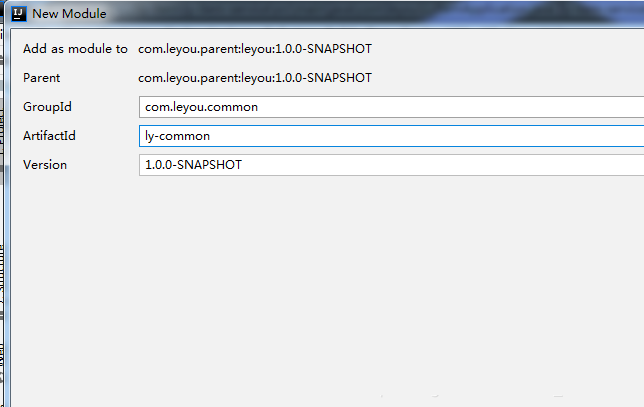Click the Parent label

coord(41,78)
